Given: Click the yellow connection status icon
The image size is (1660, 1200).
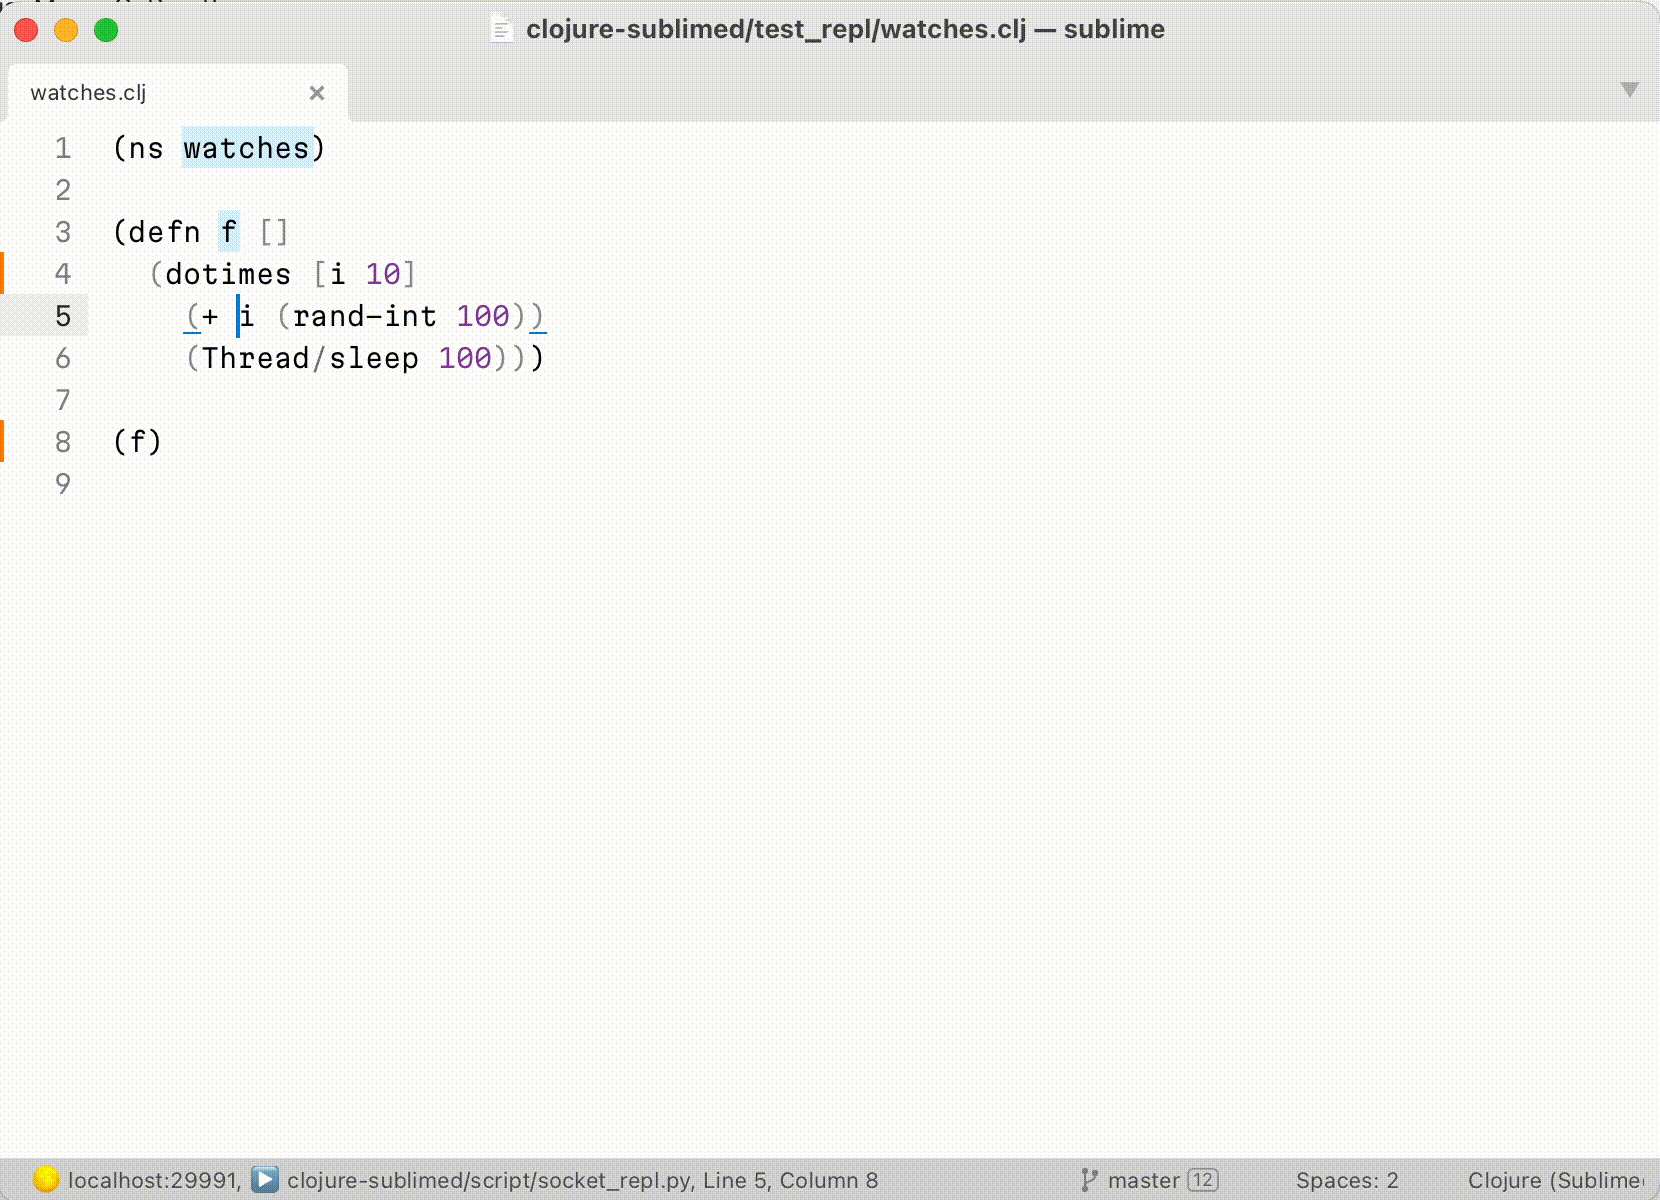Looking at the screenshot, I should [46, 1180].
